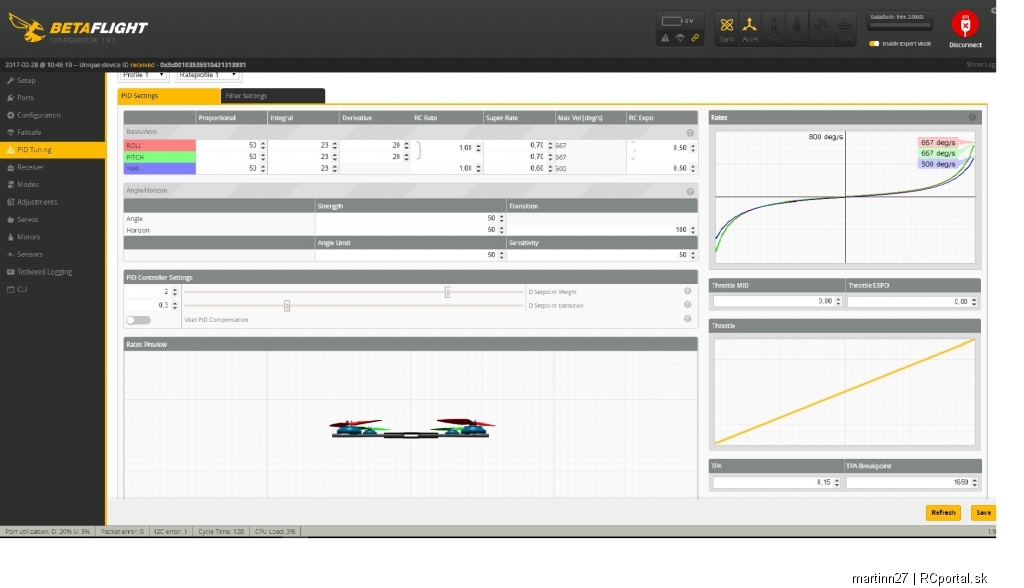Click the Angle/Horizon help icon
Image resolution: width=1024 pixels, height=588 pixels.
coord(690,191)
